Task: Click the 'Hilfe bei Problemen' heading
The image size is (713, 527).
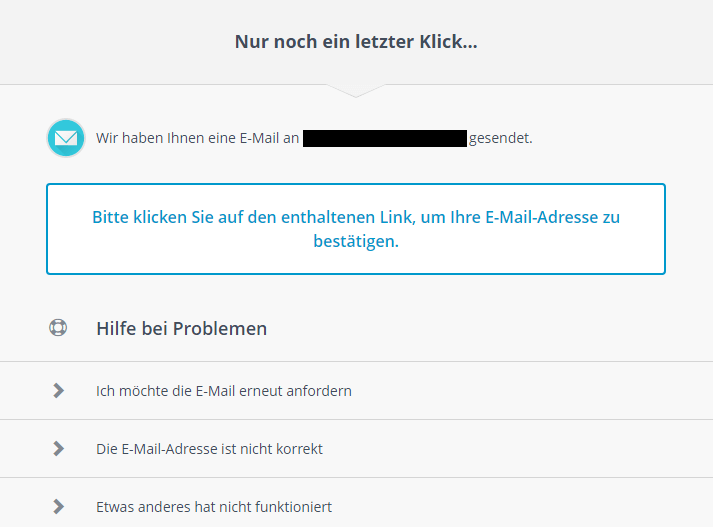Action: (x=181, y=328)
